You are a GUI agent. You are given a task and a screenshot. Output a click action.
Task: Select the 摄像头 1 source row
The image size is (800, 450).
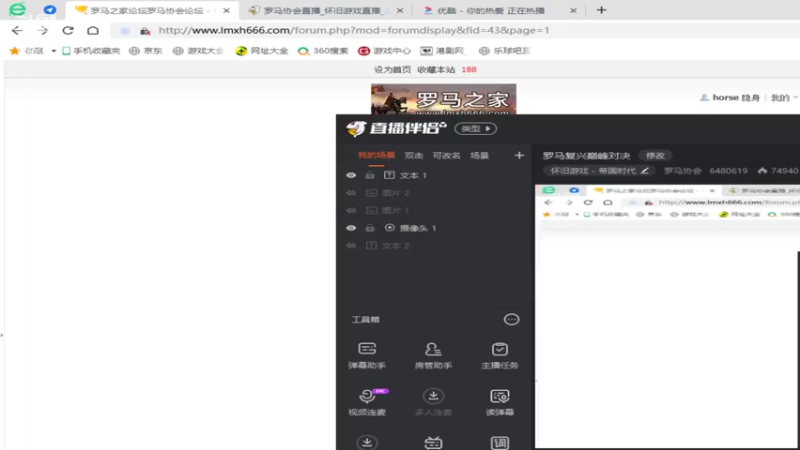tap(434, 228)
